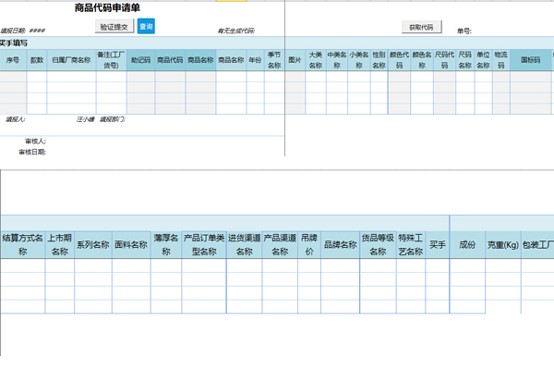Select the 产品渠道名称 column header
Image resolution: width=554 pixels, height=370 pixels.
point(280,245)
